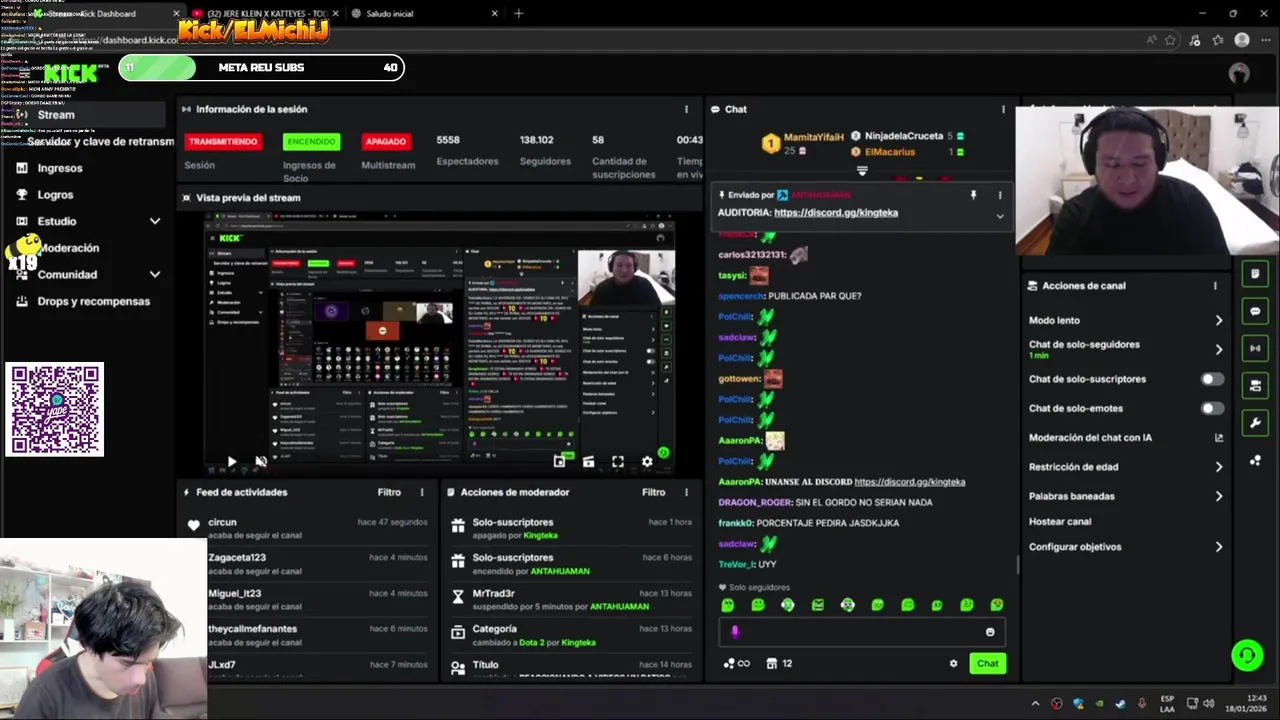The width and height of the screenshot is (1280, 720).
Task: Click the QR code image
Action: tap(54, 410)
